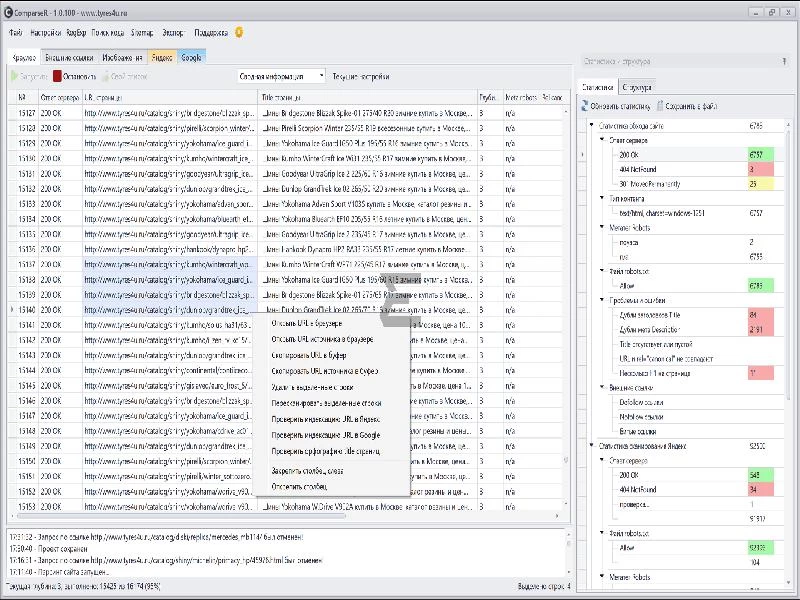This screenshot has width=800, height=600.
Task: Click the save-to-file clipboard icon
Action: click(660, 106)
